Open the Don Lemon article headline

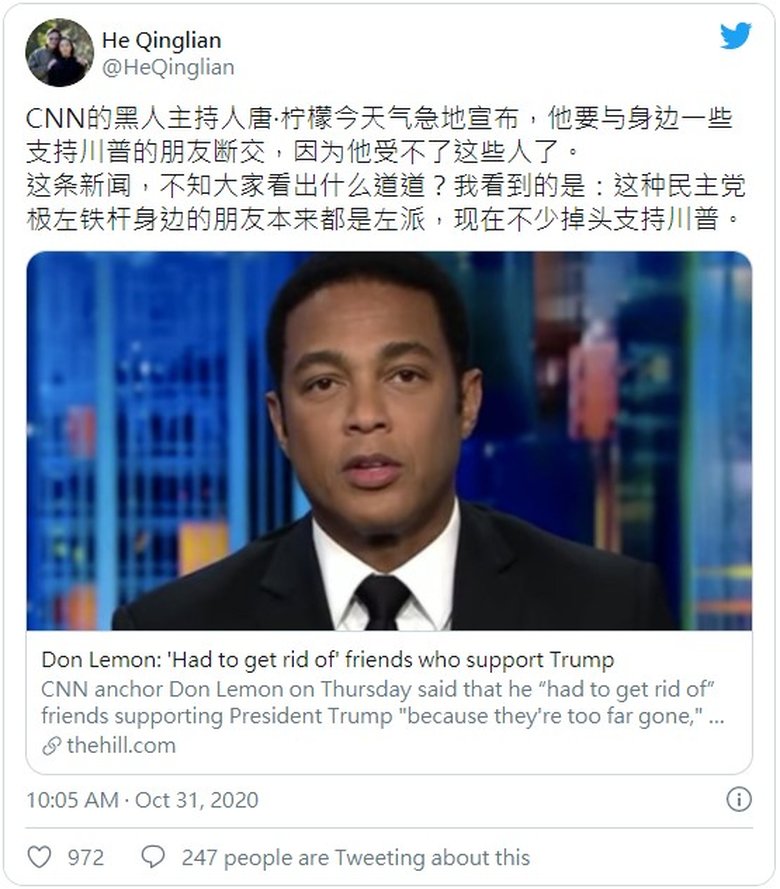[x=328, y=660]
